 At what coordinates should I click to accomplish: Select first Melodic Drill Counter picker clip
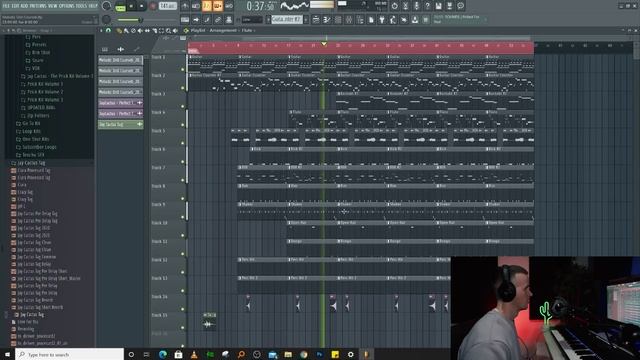pyautogui.click(x=120, y=60)
